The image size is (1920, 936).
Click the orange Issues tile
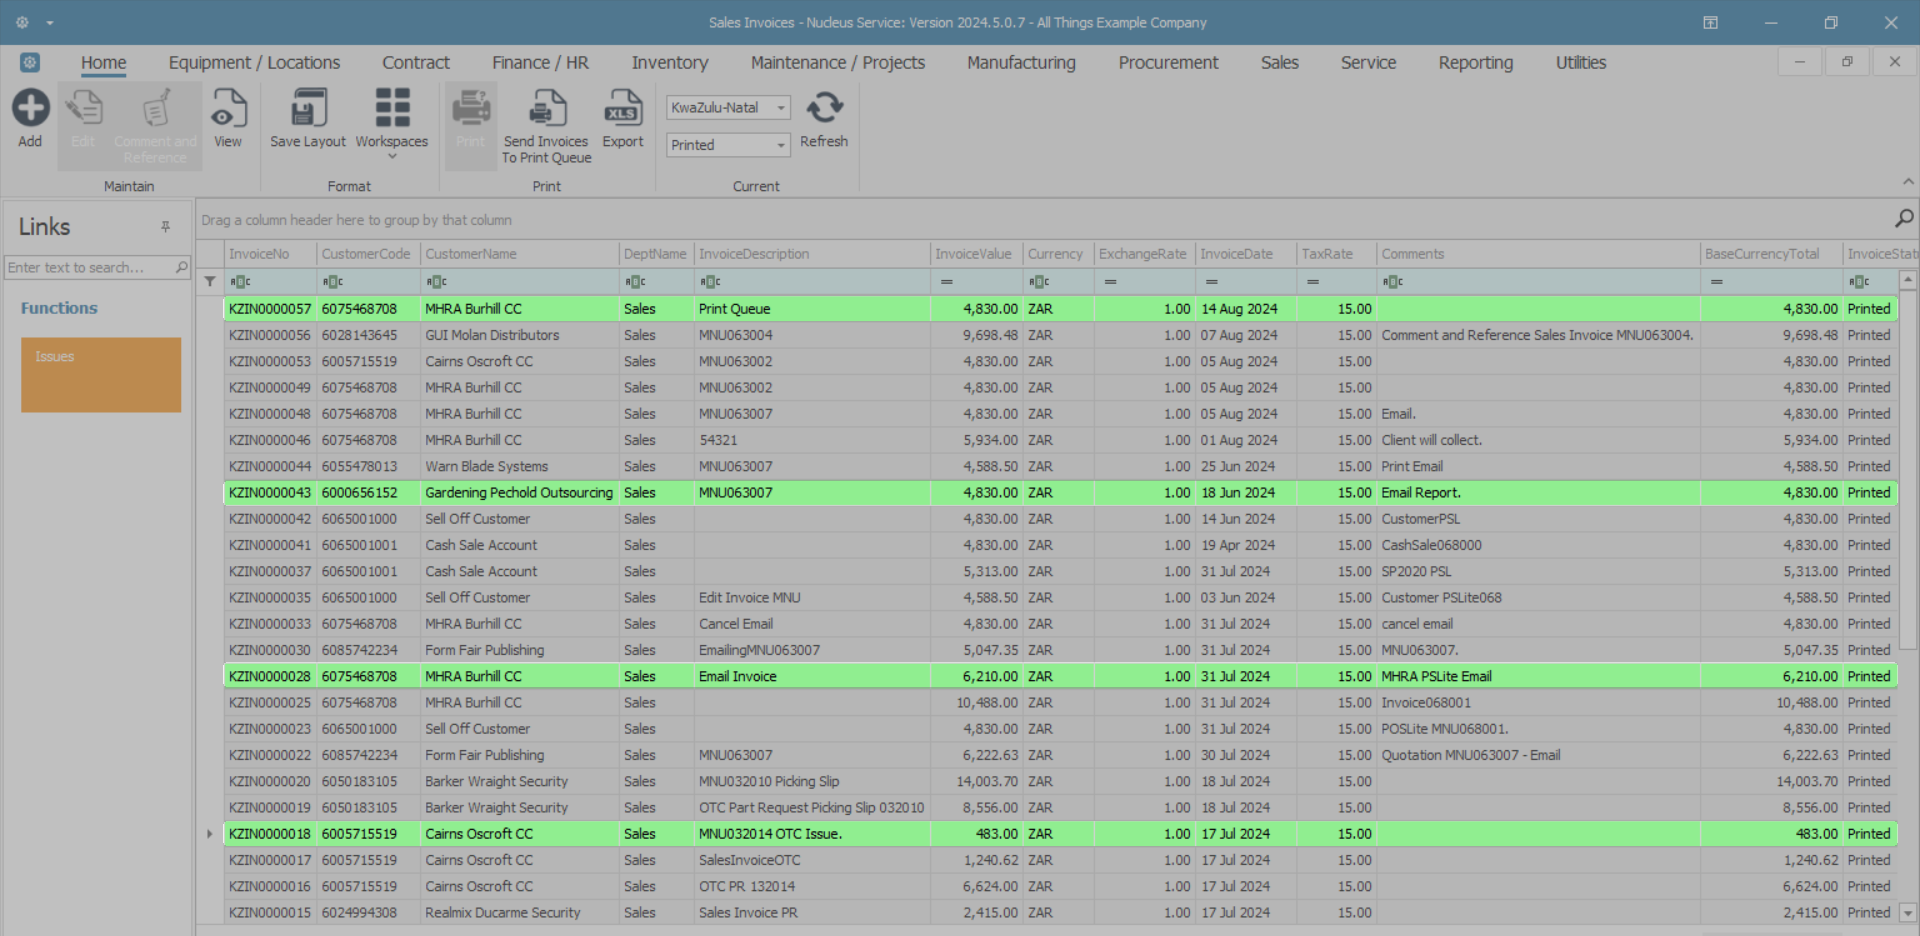click(101, 375)
